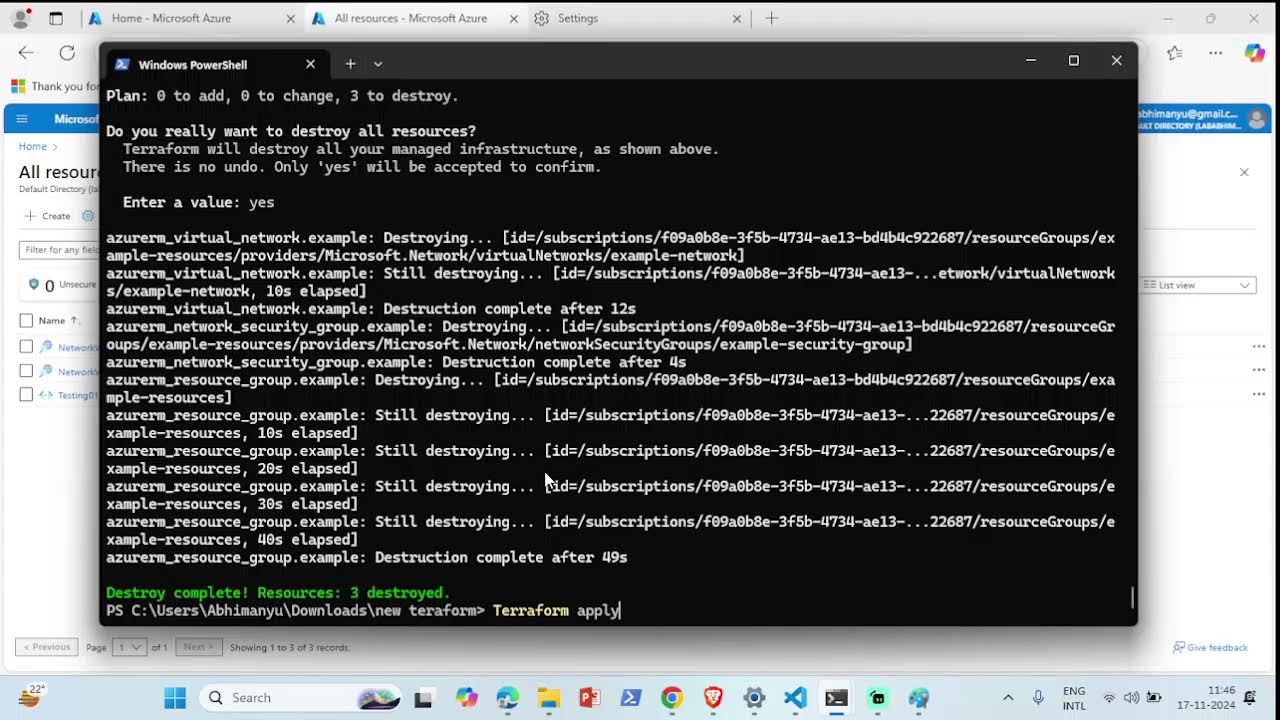Close the Home - Microsoft Azure tab
This screenshot has width=1280, height=720.
290,18
